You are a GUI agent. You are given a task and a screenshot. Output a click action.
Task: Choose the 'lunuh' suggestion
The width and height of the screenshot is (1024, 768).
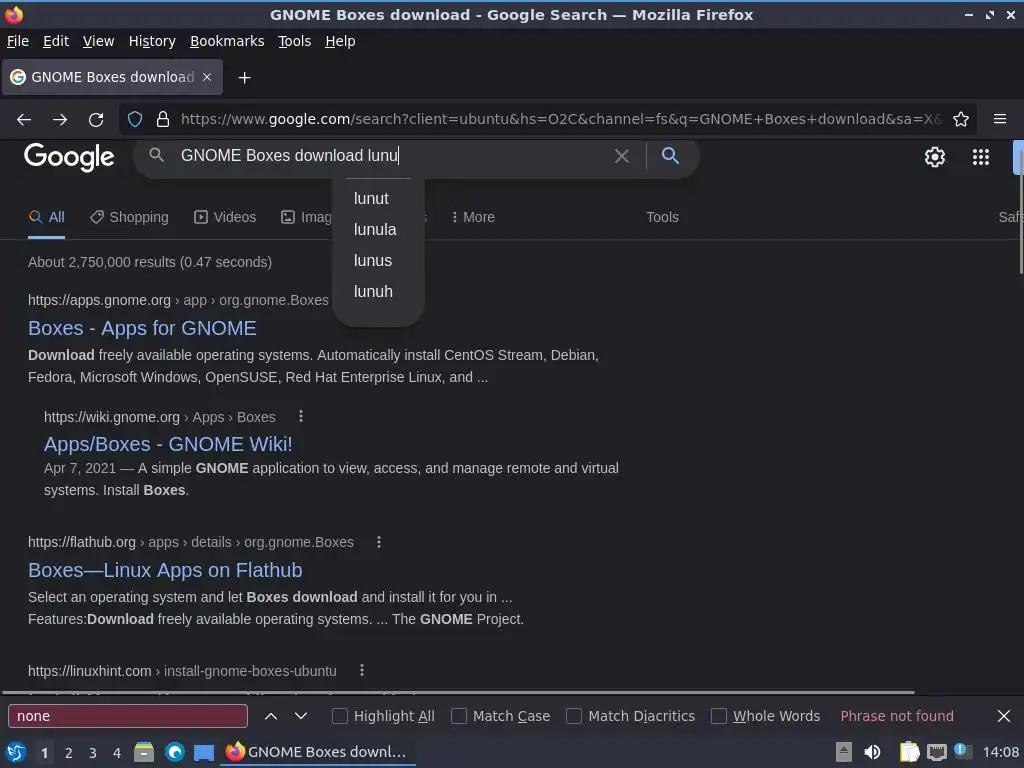click(373, 292)
